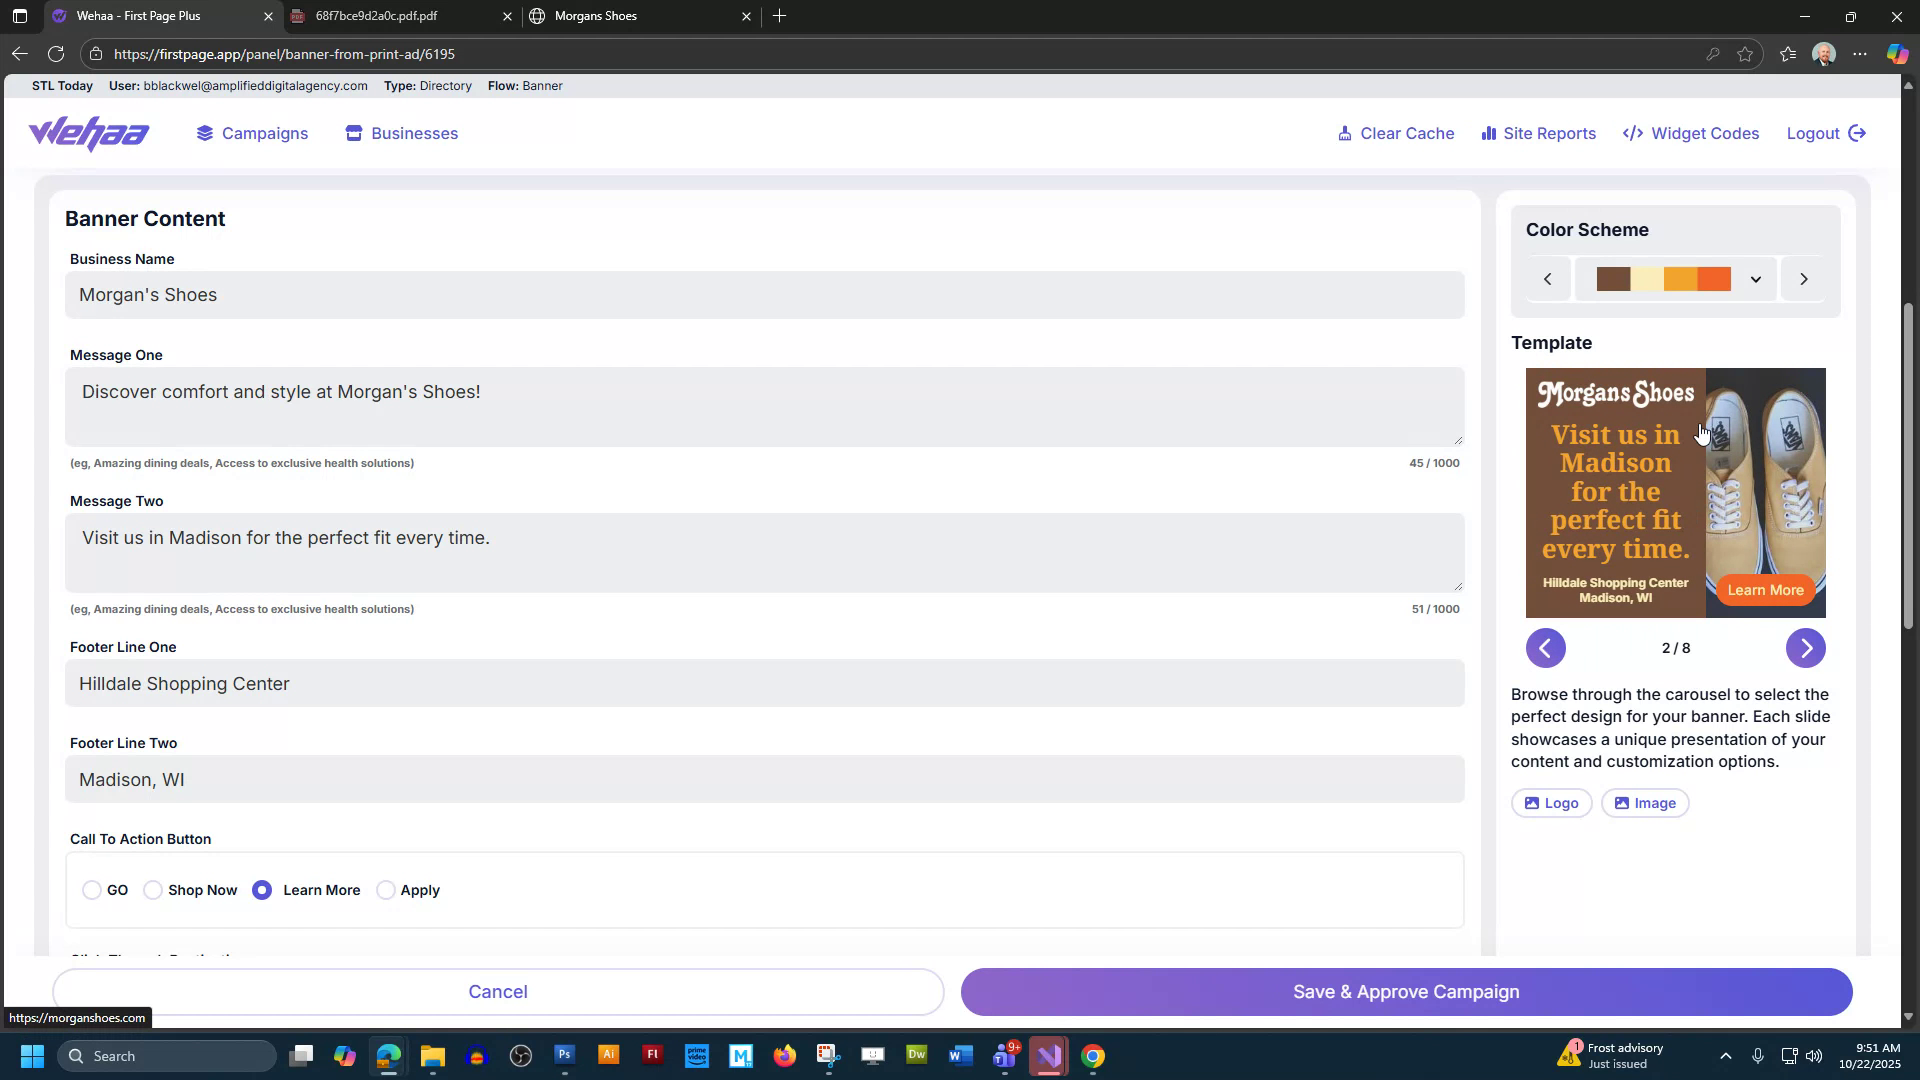Viewport: 1920px width, 1080px height.
Task: Click the Wehaa logo
Action: coord(88,133)
